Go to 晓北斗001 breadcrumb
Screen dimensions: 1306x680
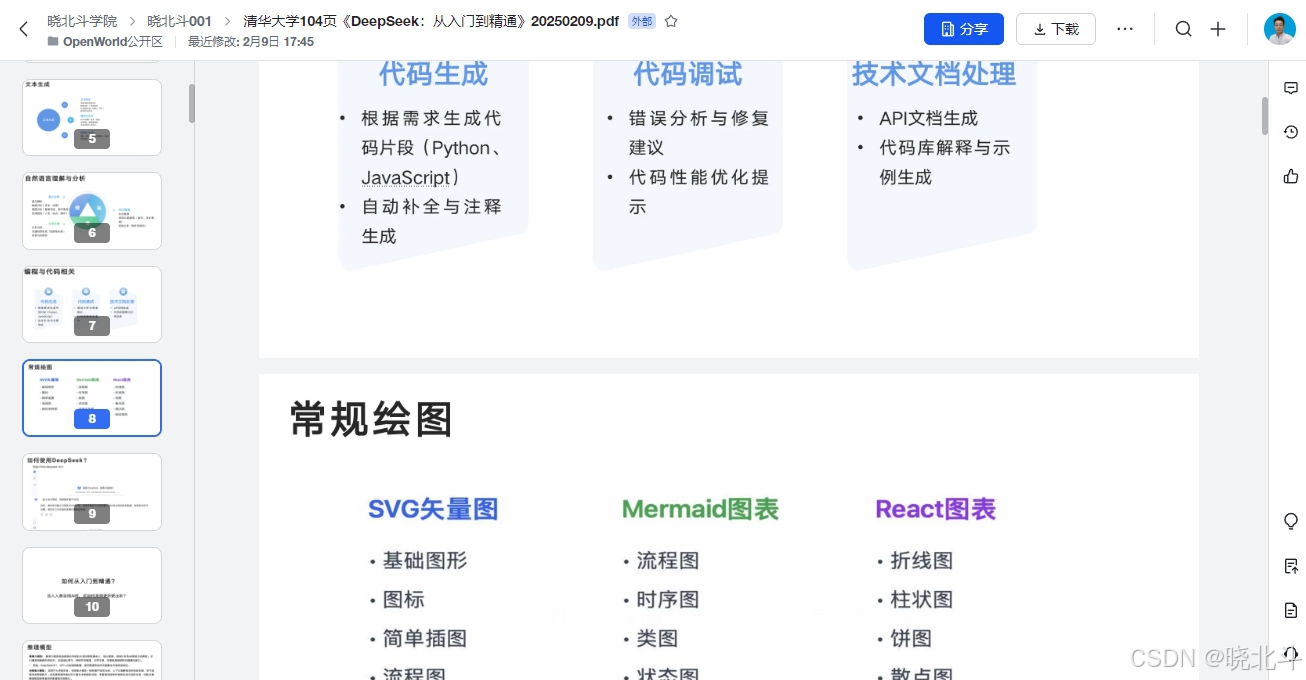click(179, 21)
